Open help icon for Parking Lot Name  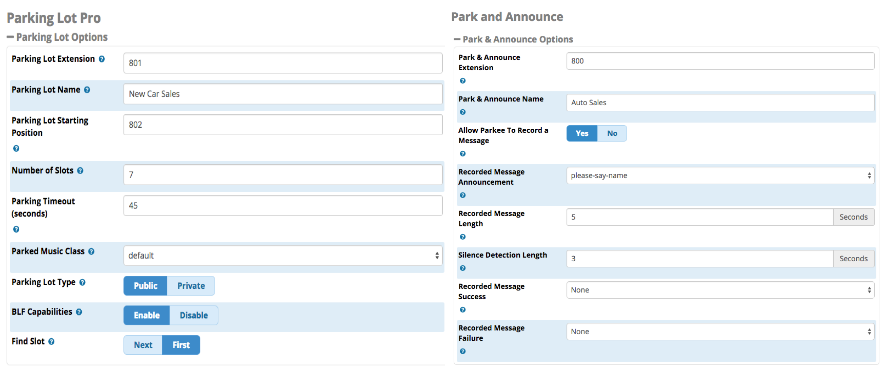[87, 89]
